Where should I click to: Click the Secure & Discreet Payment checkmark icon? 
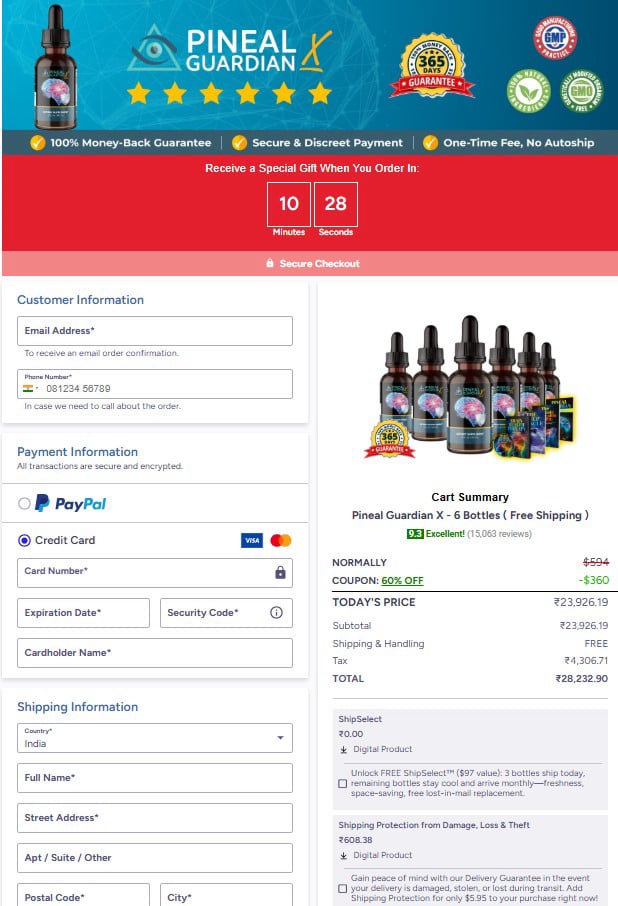pos(239,143)
